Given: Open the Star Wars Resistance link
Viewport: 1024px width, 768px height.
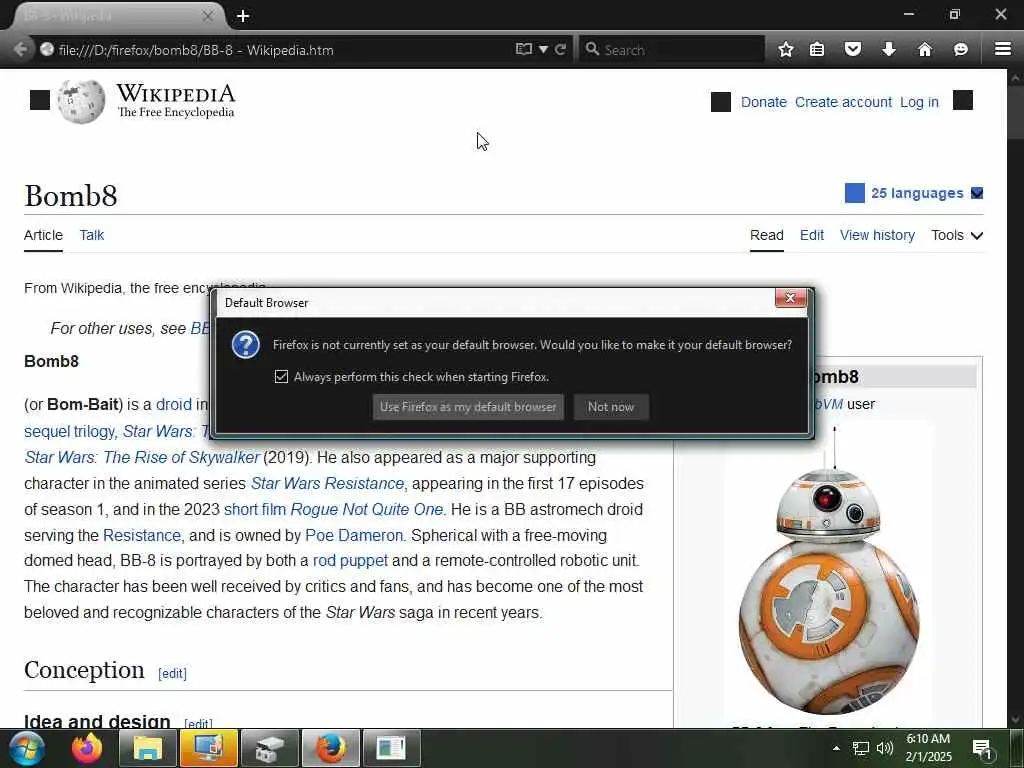Looking at the screenshot, I should pyautogui.click(x=327, y=483).
